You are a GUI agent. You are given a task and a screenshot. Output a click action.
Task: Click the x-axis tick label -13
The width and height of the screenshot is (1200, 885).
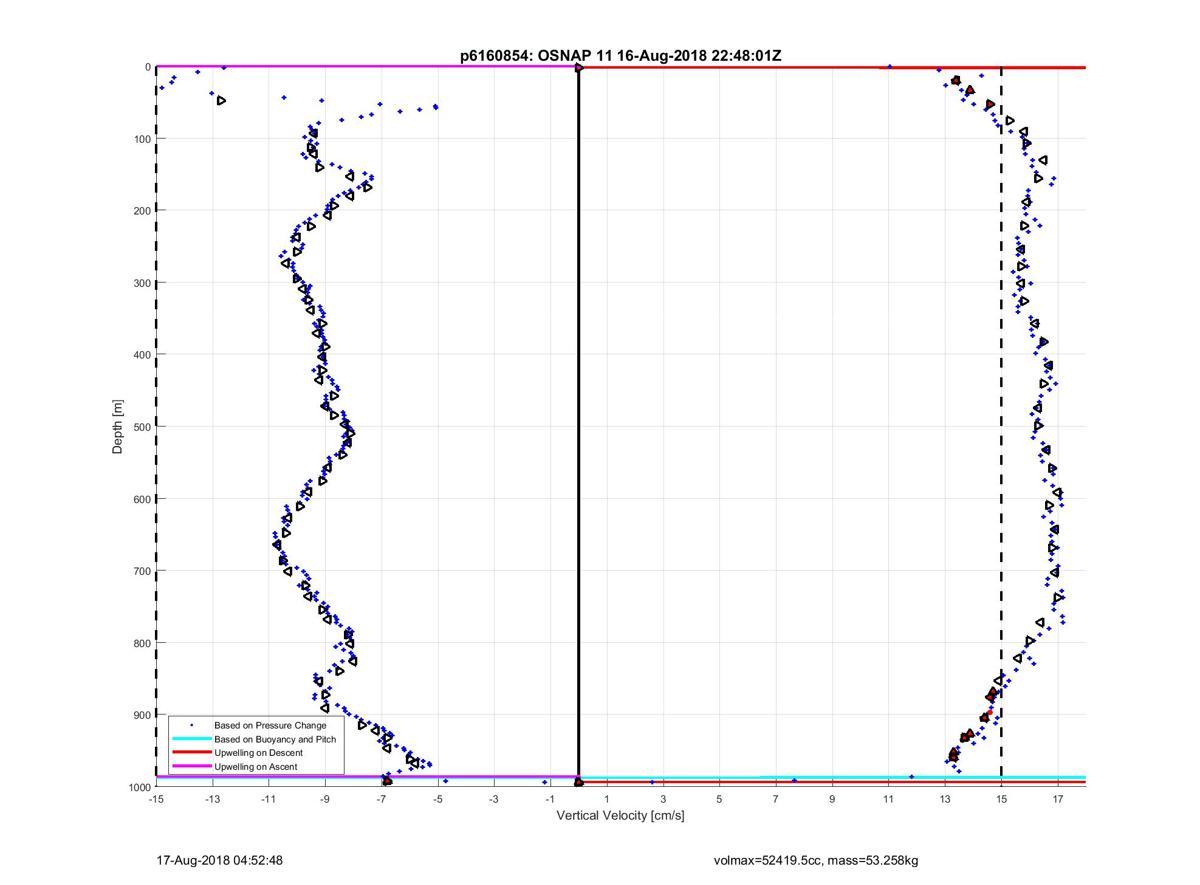[x=212, y=799]
